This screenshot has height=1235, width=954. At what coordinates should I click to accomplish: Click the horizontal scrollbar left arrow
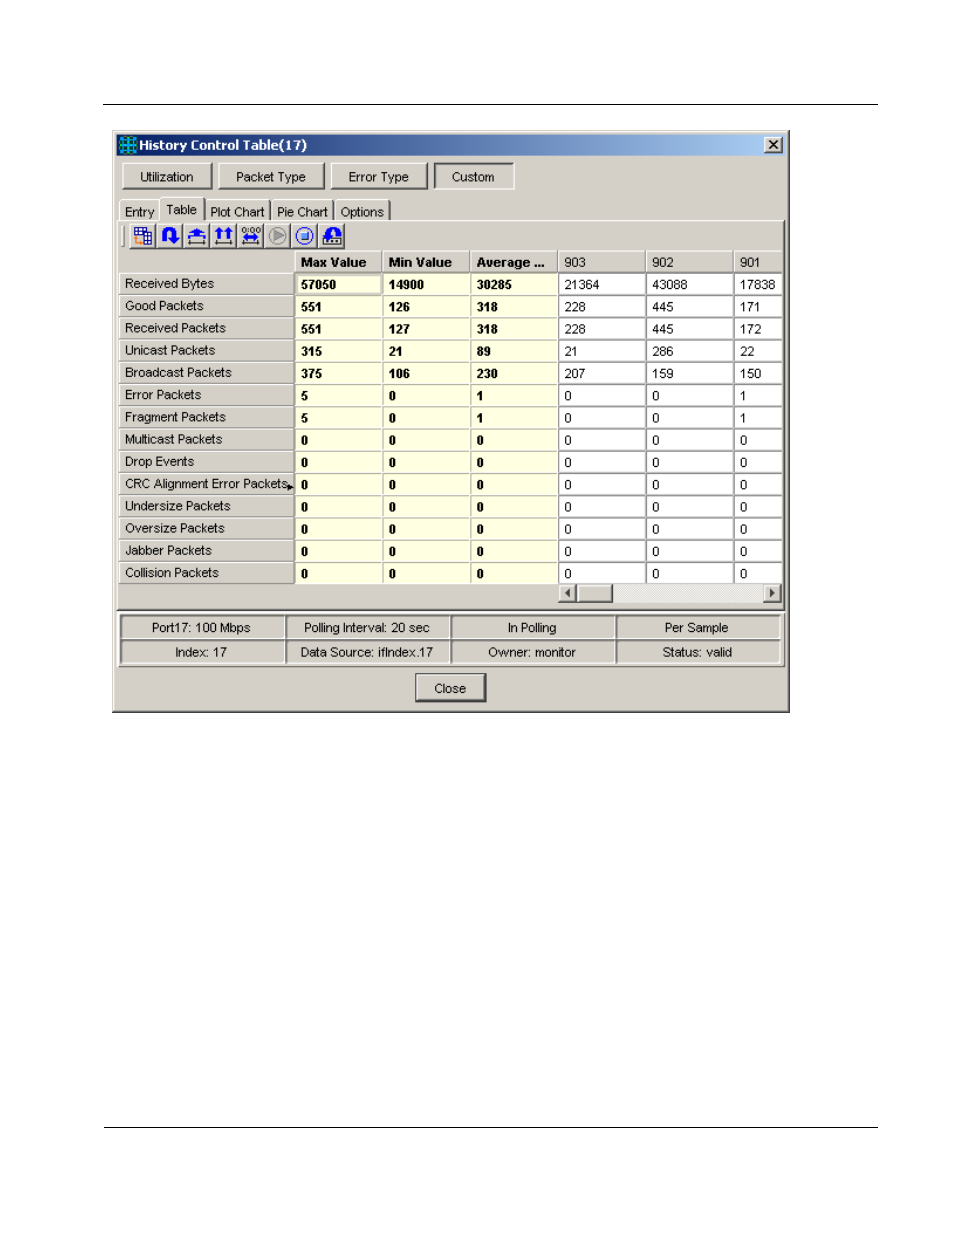click(568, 593)
